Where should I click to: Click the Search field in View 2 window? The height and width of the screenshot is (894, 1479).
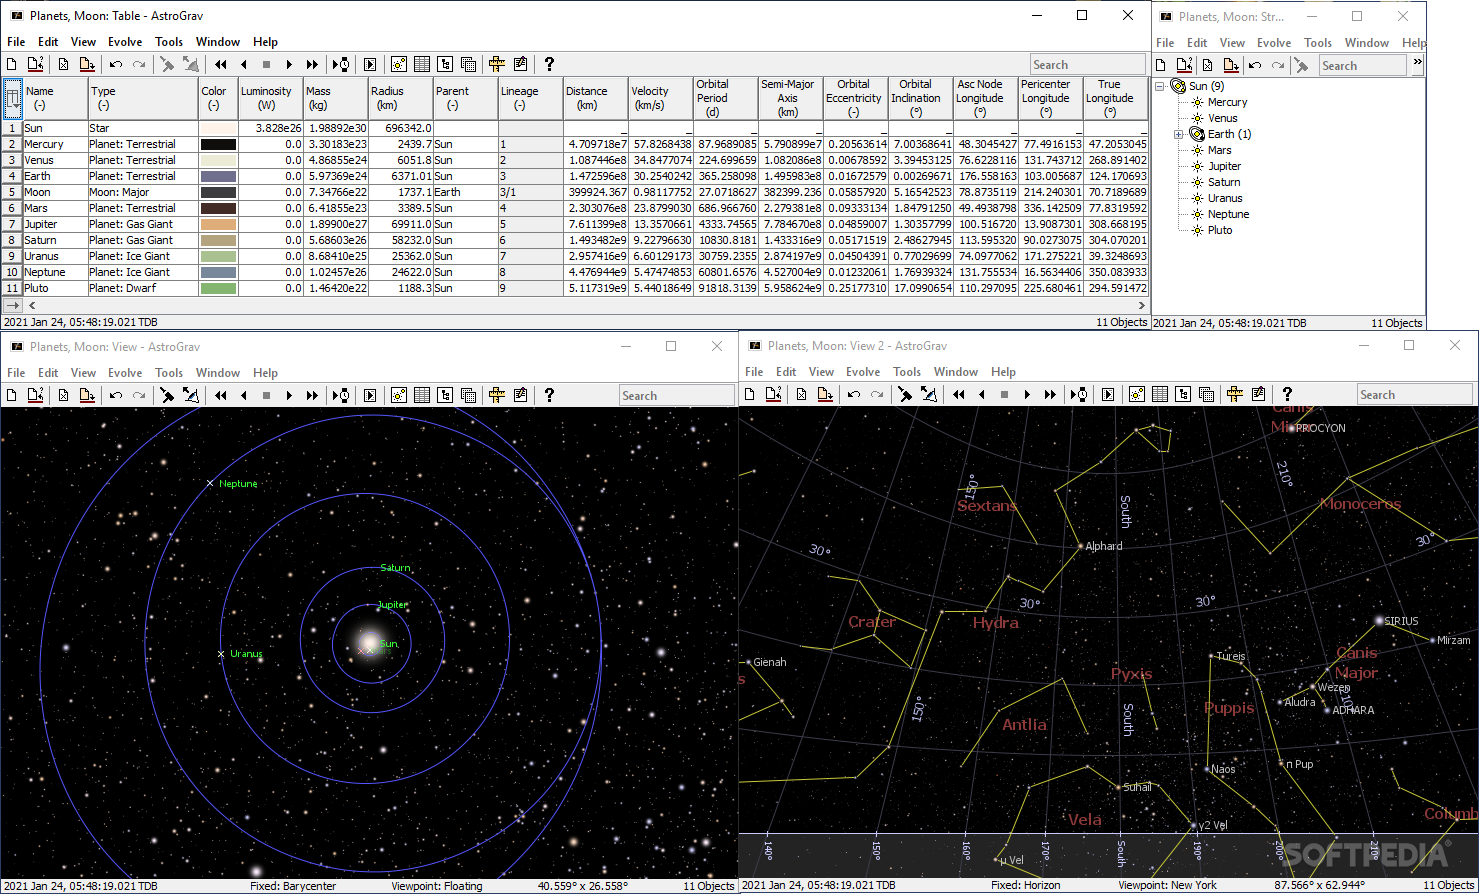[1415, 394]
